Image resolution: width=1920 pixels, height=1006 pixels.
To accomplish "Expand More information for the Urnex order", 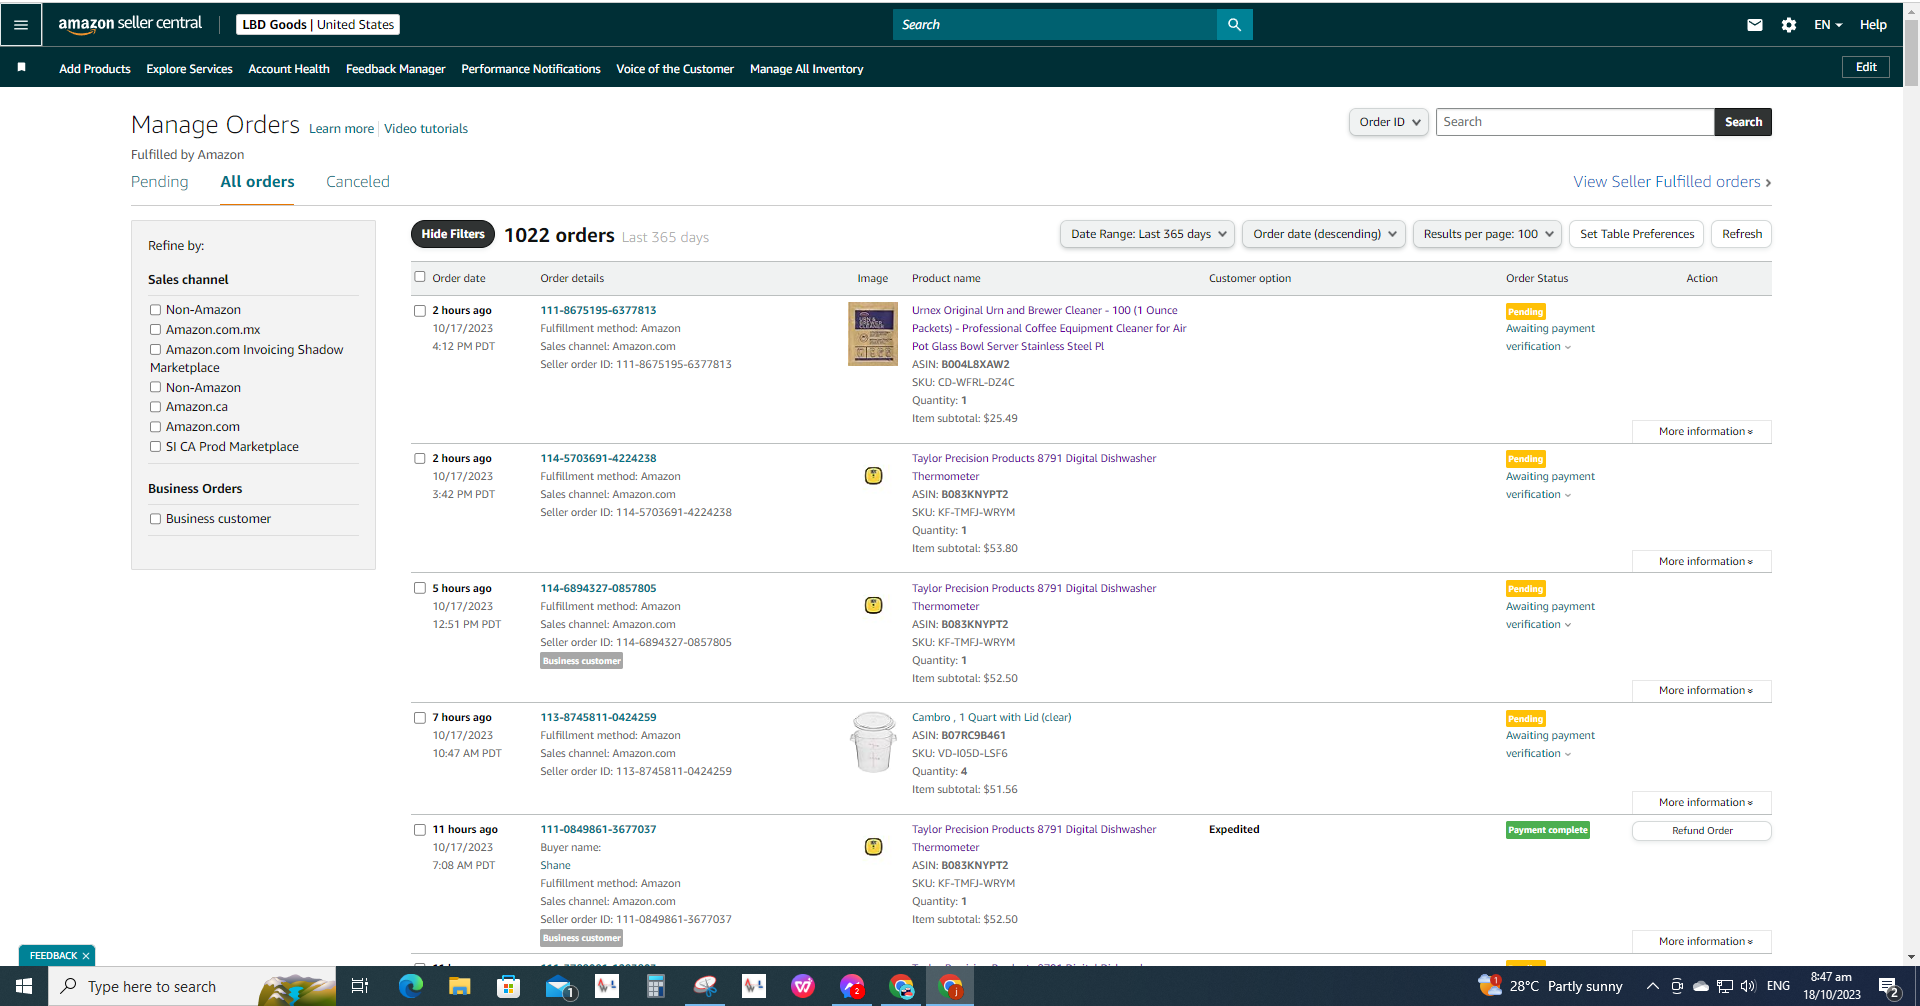I will click(1702, 432).
